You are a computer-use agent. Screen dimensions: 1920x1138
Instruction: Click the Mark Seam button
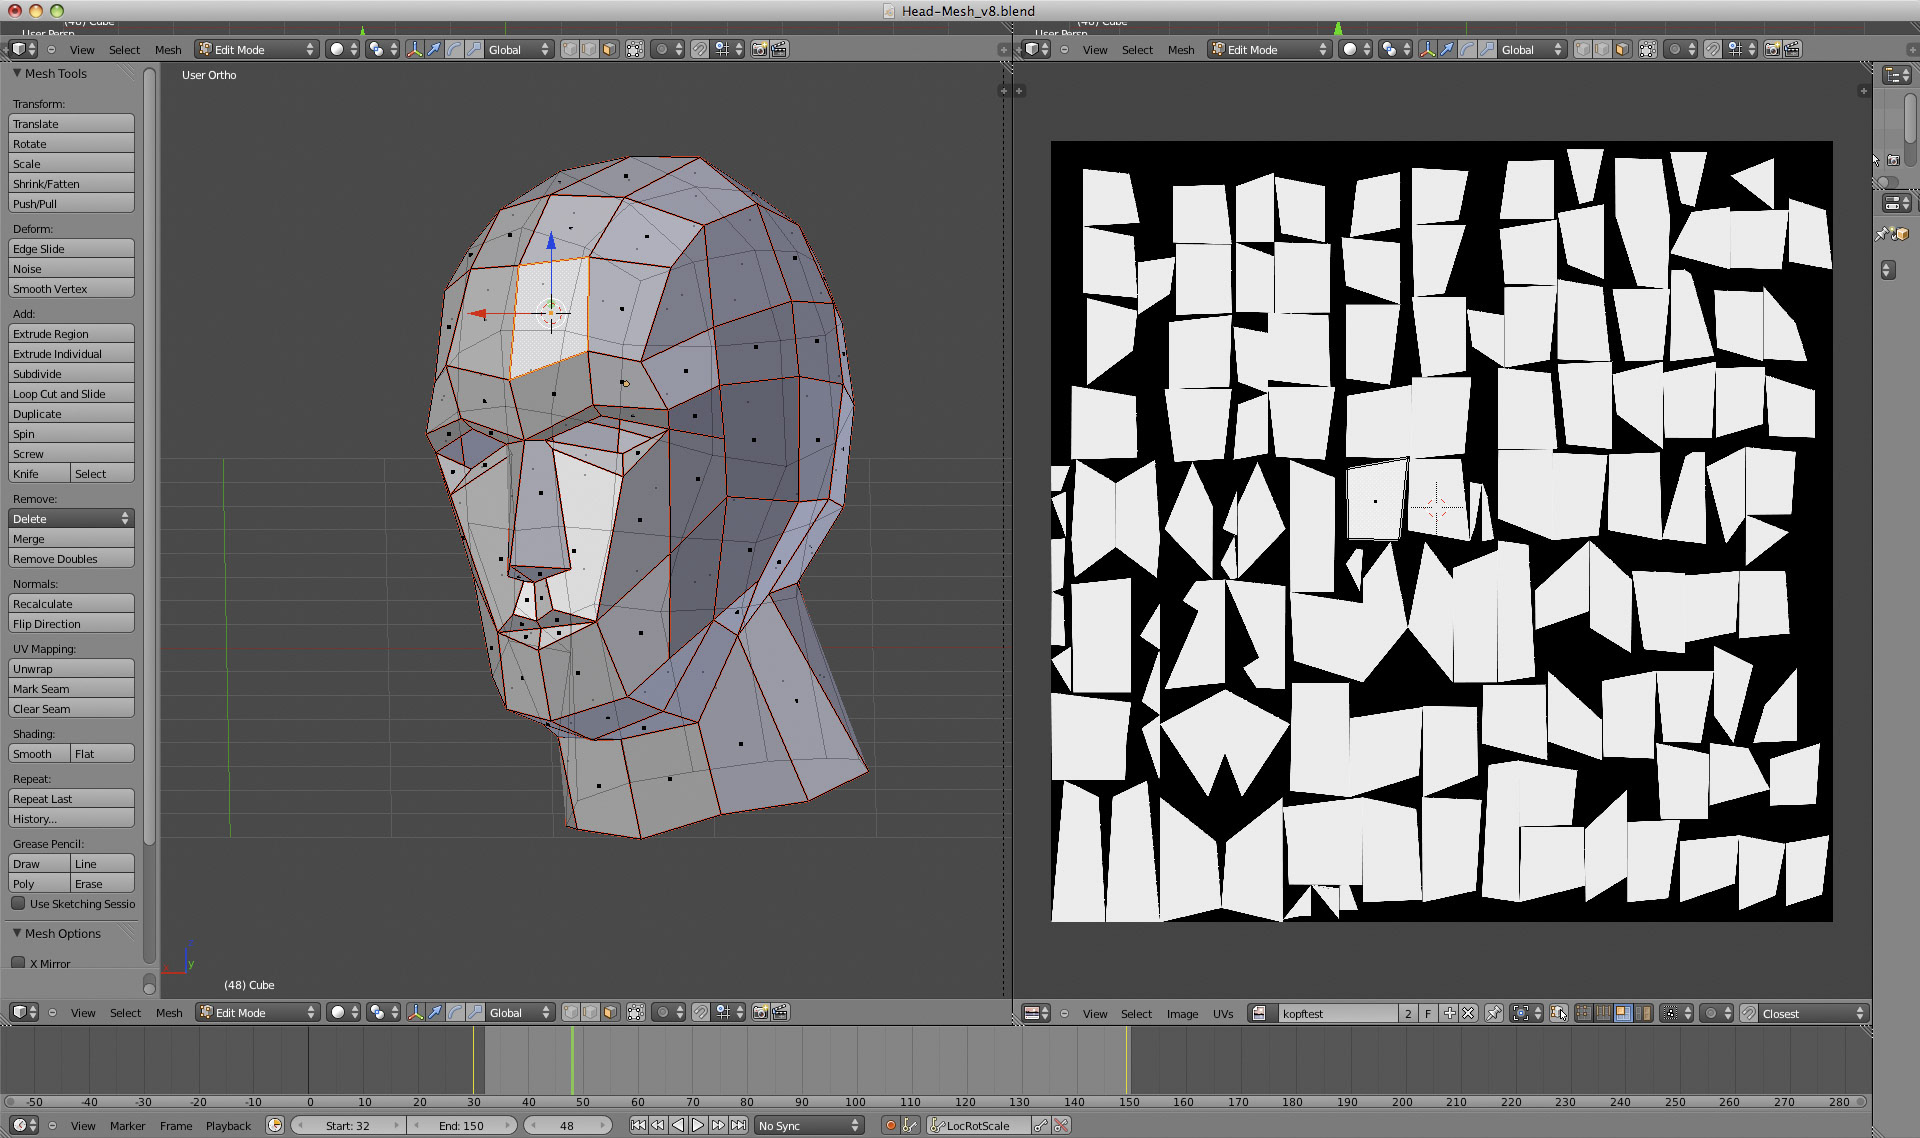pyautogui.click(x=71, y=689)
